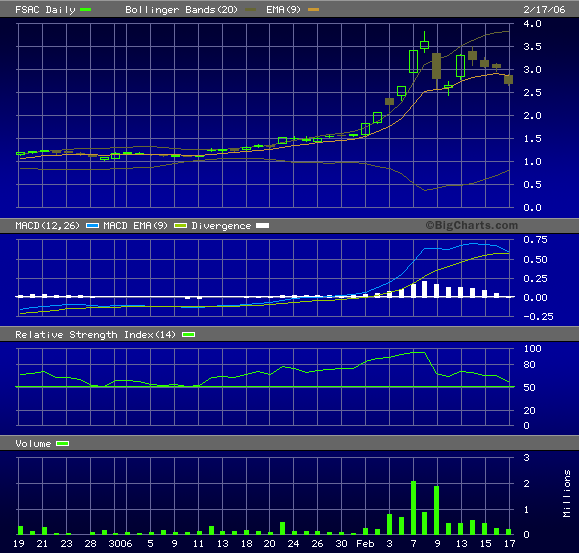Viewport: 579px width, 553px height.
Task: Click the '2.5' price axis value
Action: [x=532, y=93]
